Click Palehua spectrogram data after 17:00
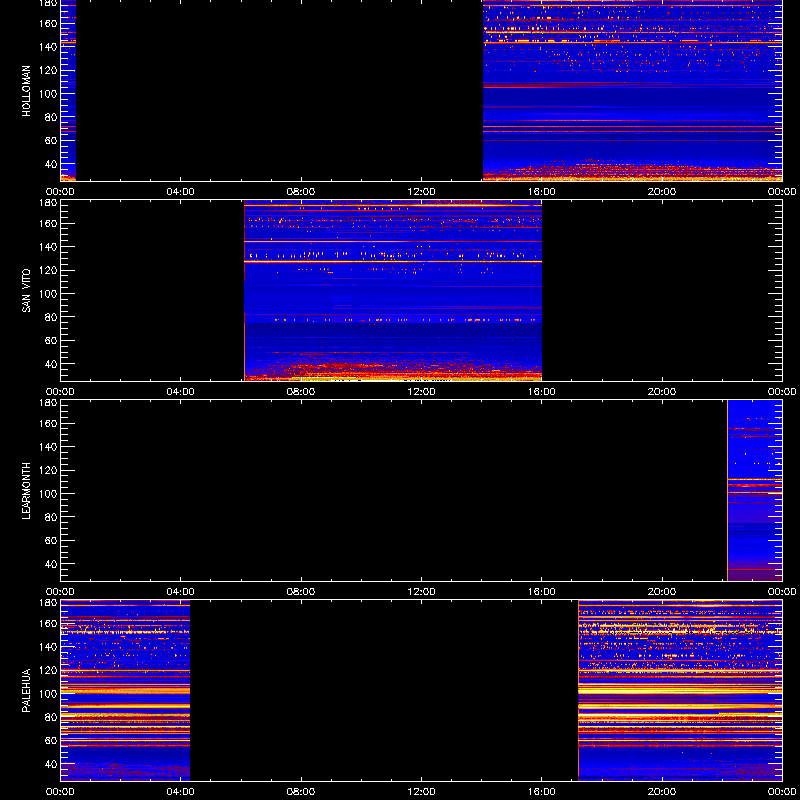This screenshot has width=800, height=800. 680,690
